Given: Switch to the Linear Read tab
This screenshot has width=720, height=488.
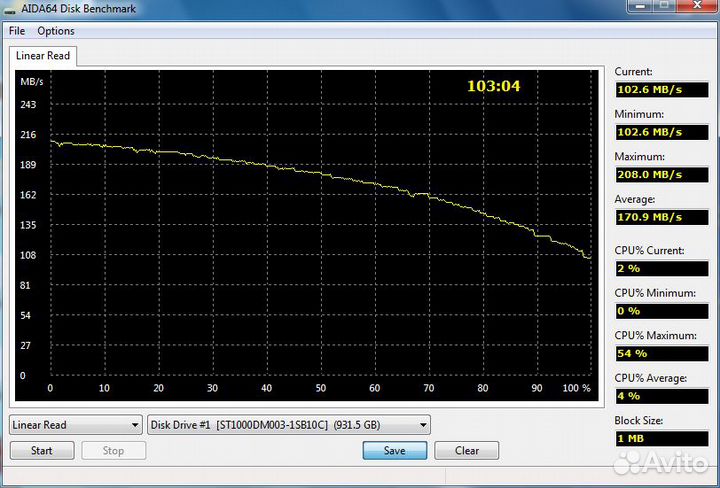Looking at the screenshot, I should tap(43, 56).
